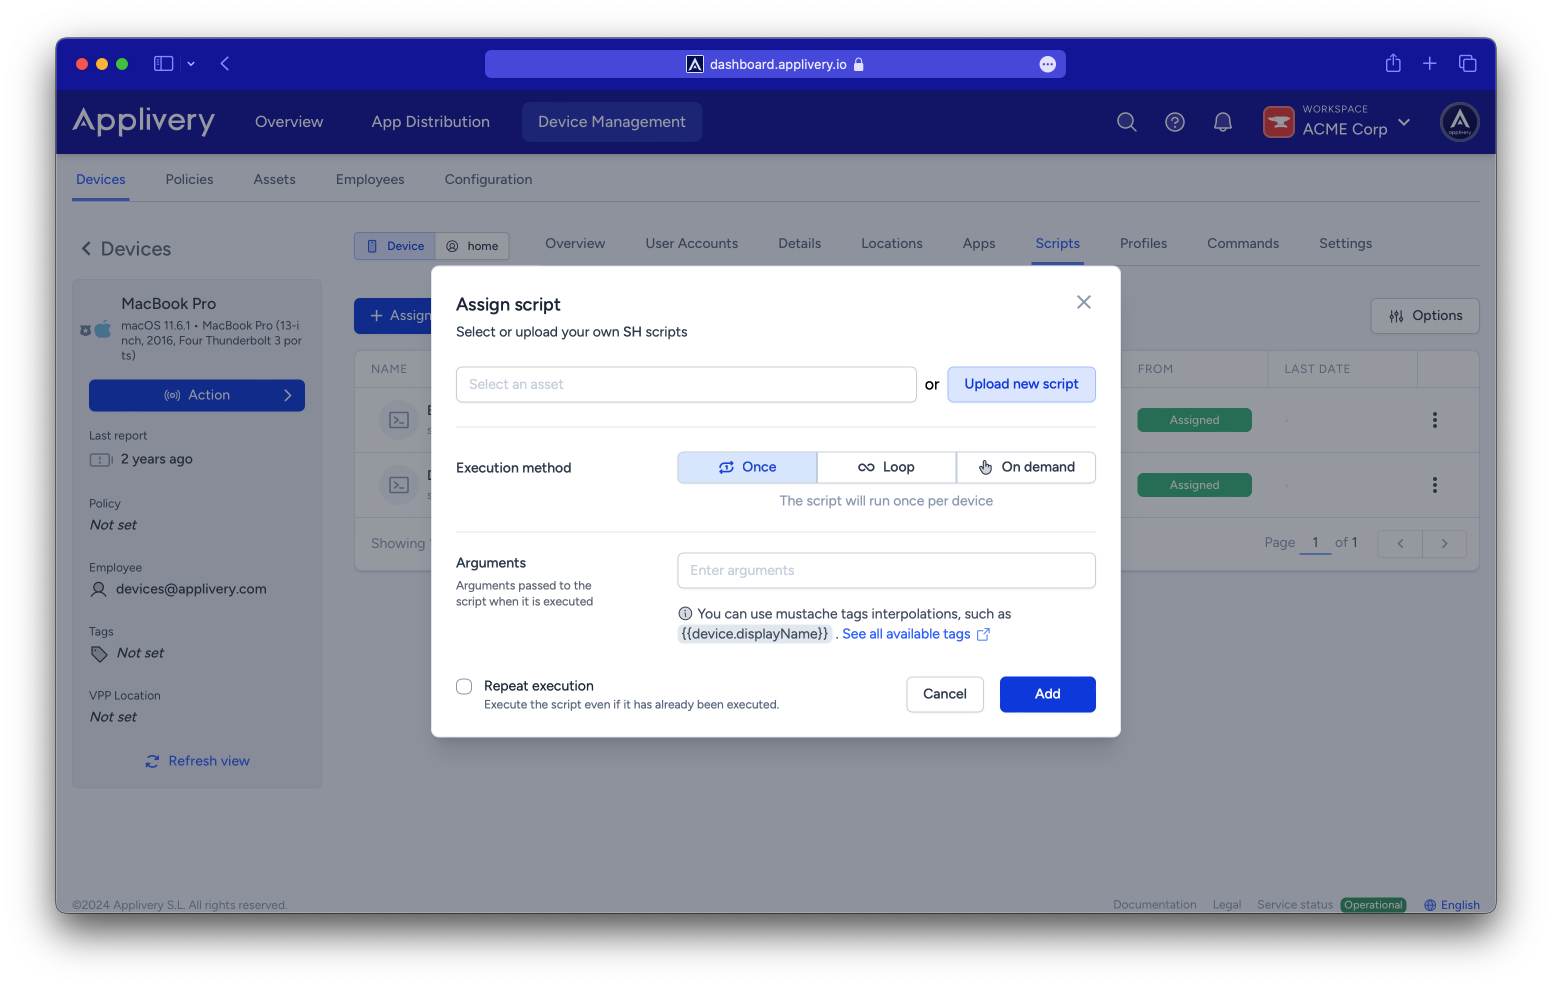Click the Applivery logo
Screen dimensions: 1552x987
coord(144,121)
